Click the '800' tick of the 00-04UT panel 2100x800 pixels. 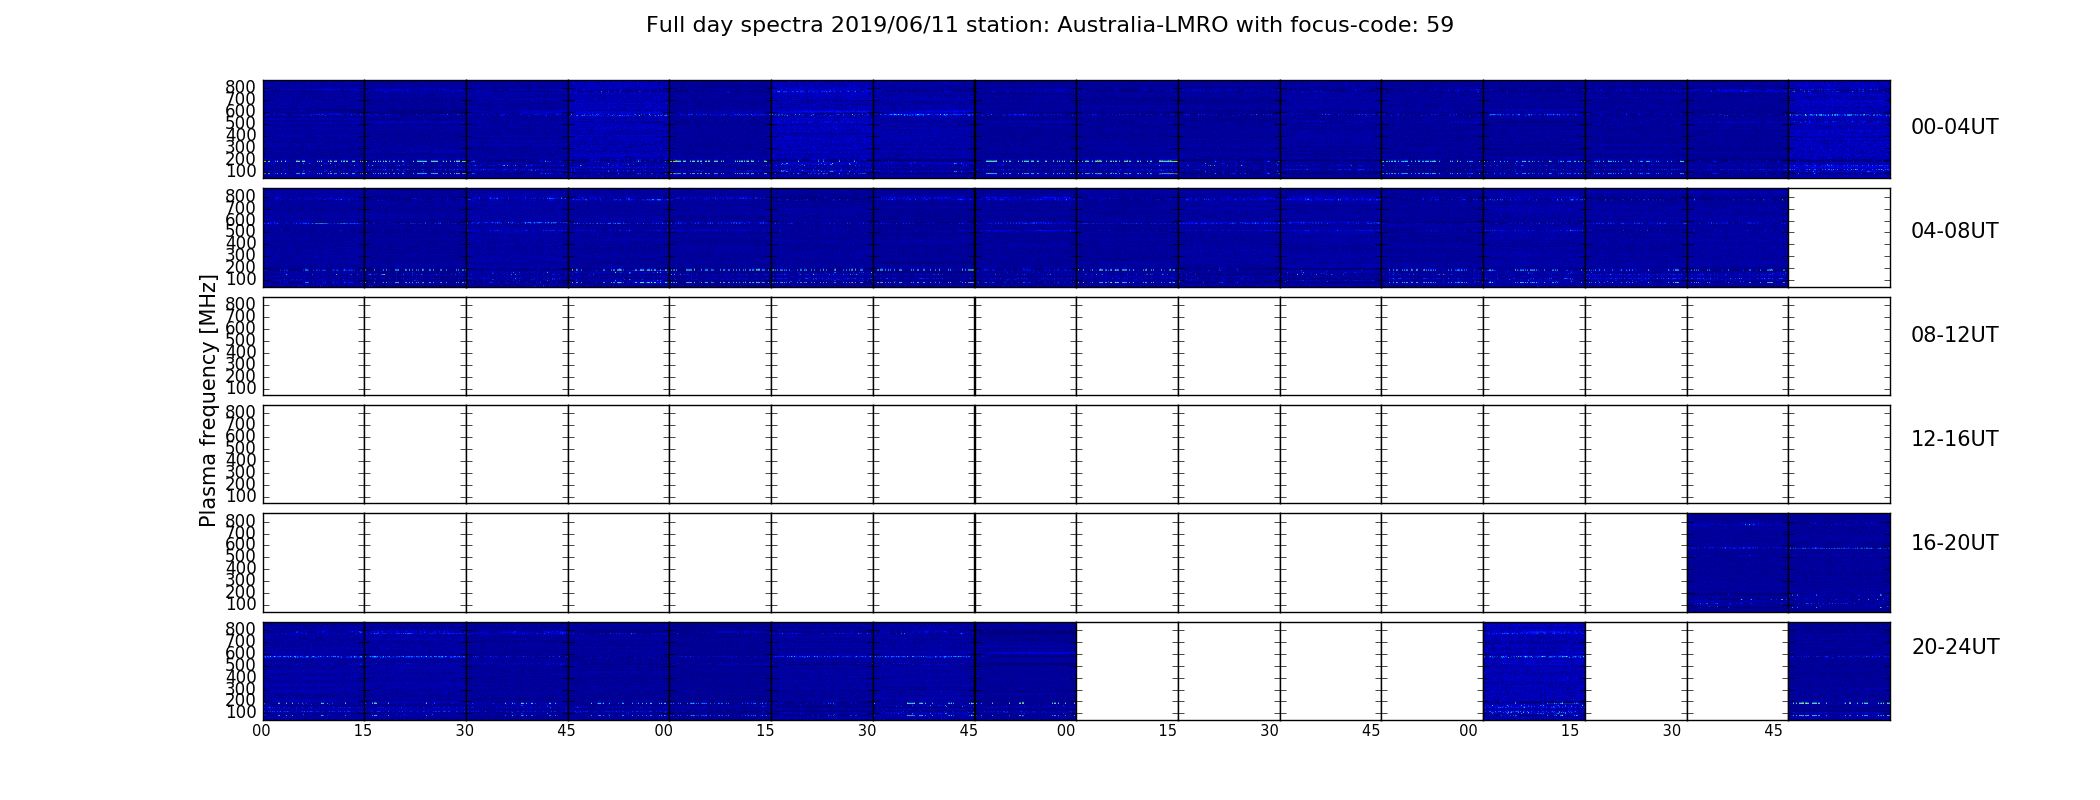(x=241, y=87)
